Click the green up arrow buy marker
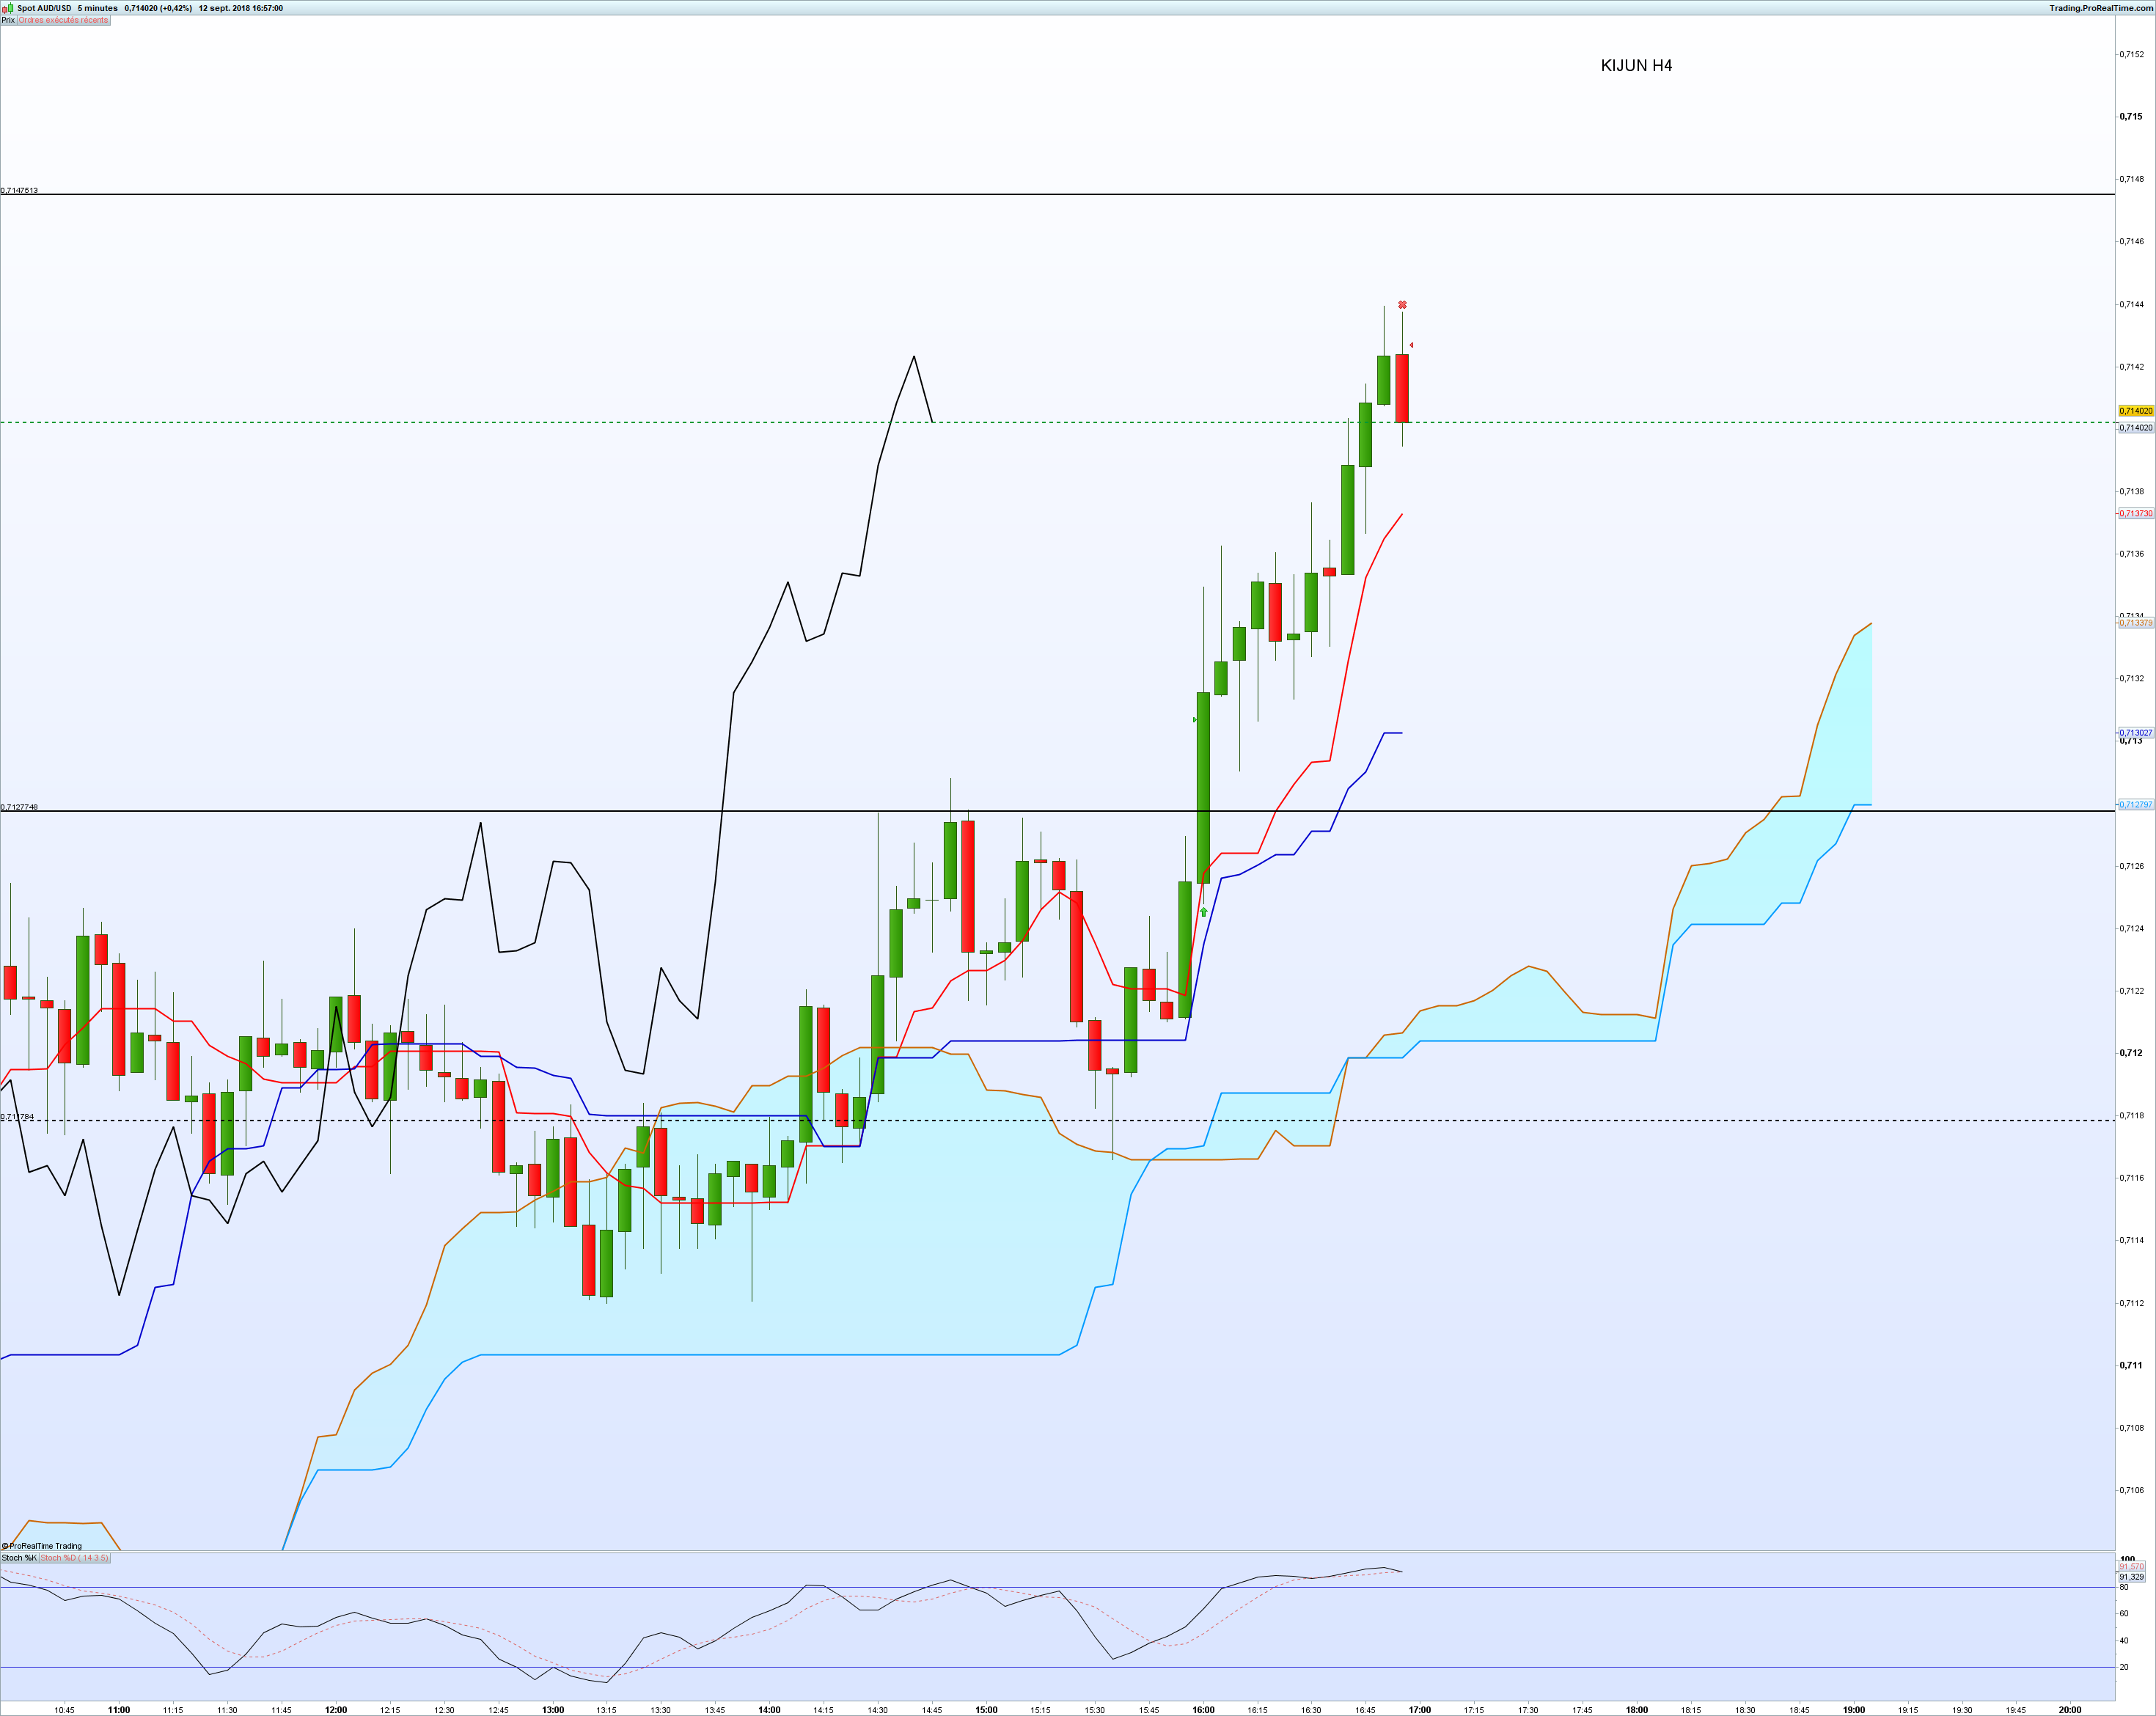 tap(1203, 912)
